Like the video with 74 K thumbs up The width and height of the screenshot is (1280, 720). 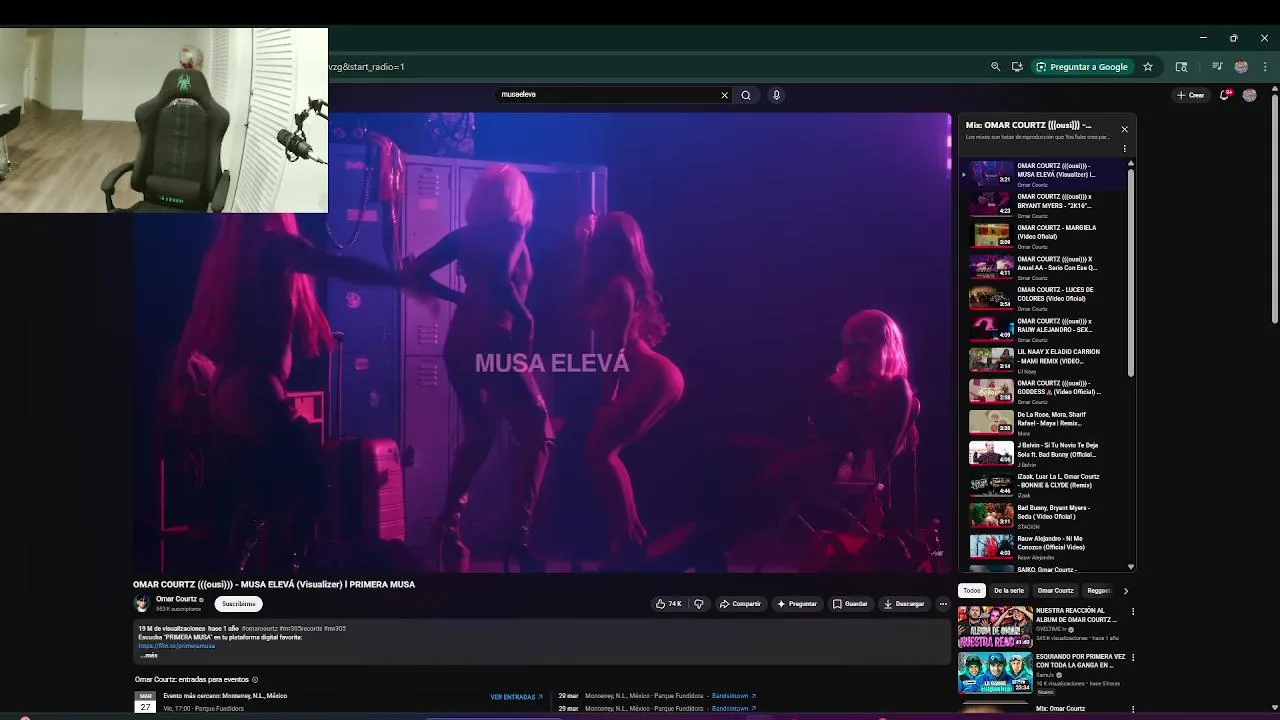point(668,604)
